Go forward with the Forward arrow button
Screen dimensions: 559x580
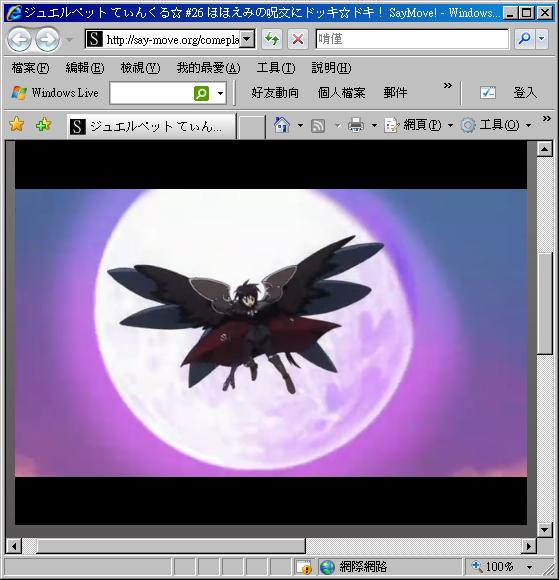47,39
